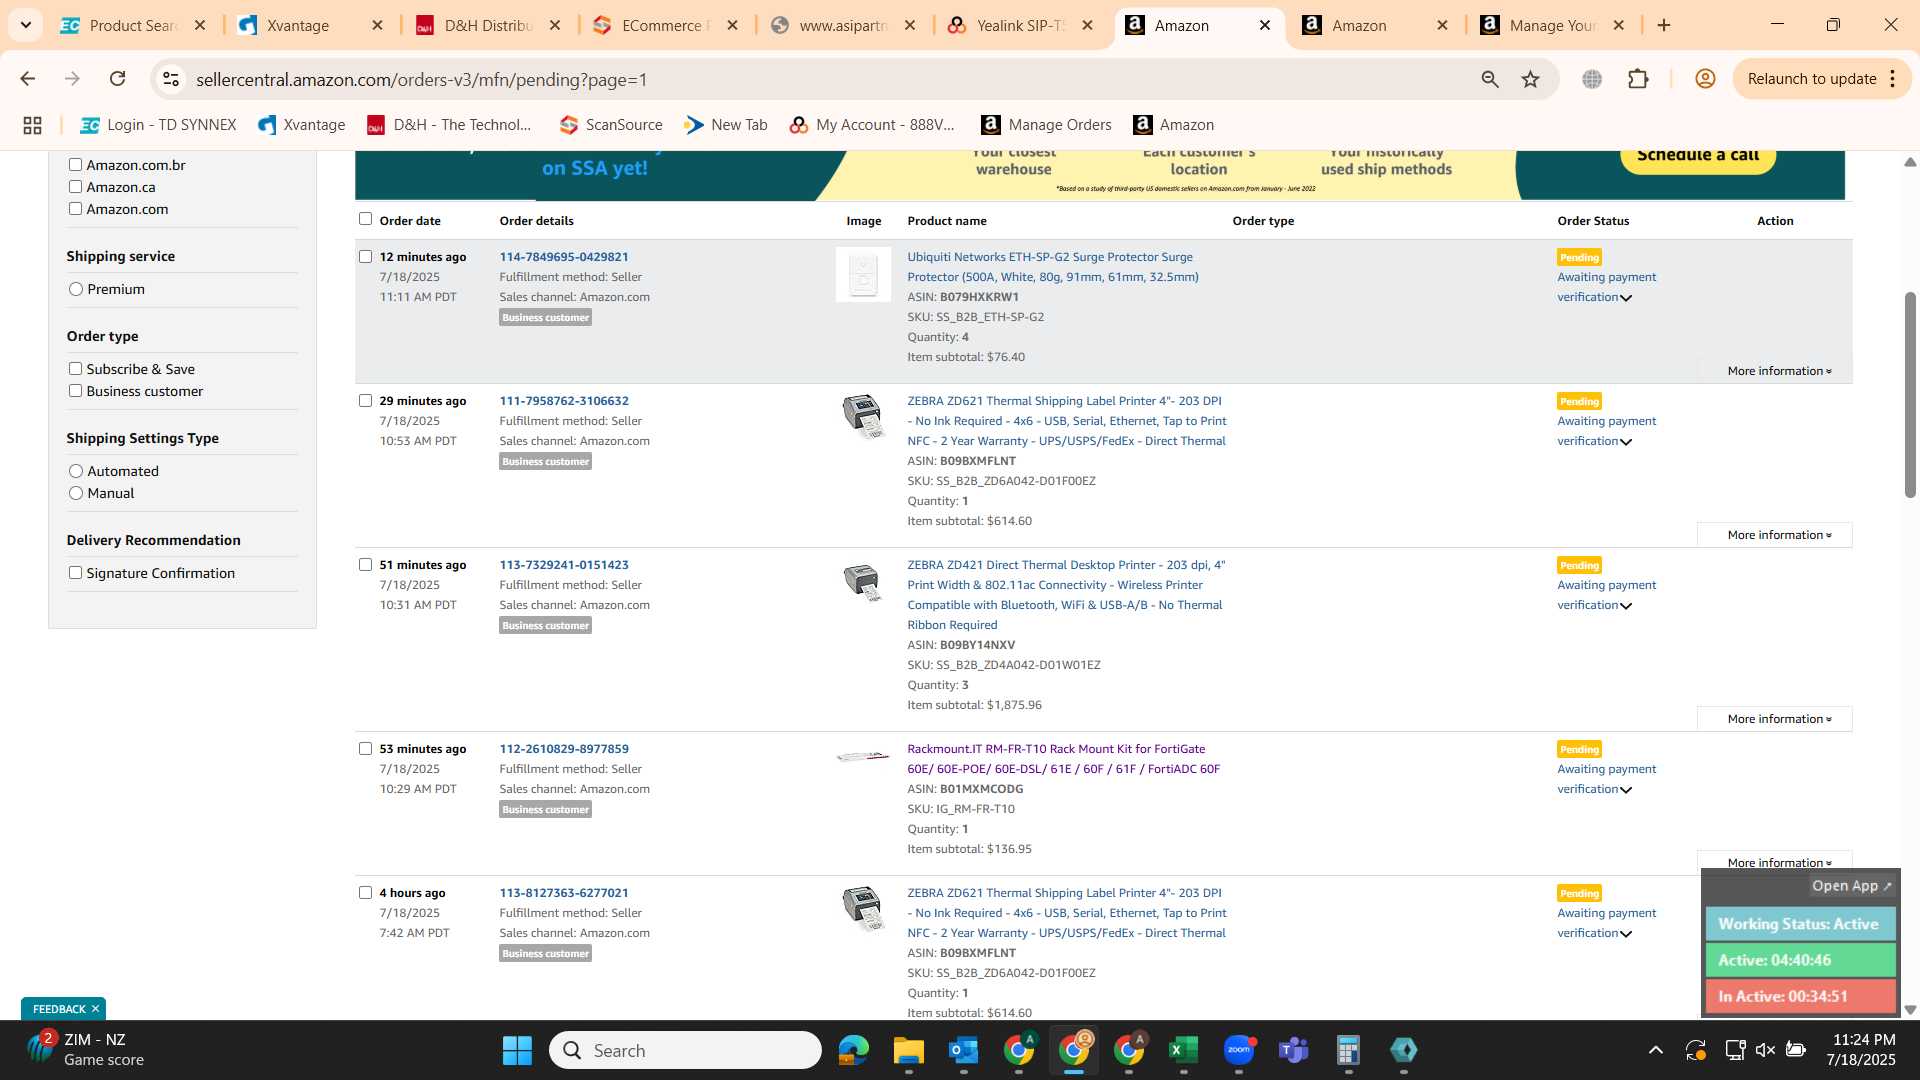The height and width of the screenshot is (1080, 1920).
Task: Show hidden system tray icons
Action: (1656, 1050)
